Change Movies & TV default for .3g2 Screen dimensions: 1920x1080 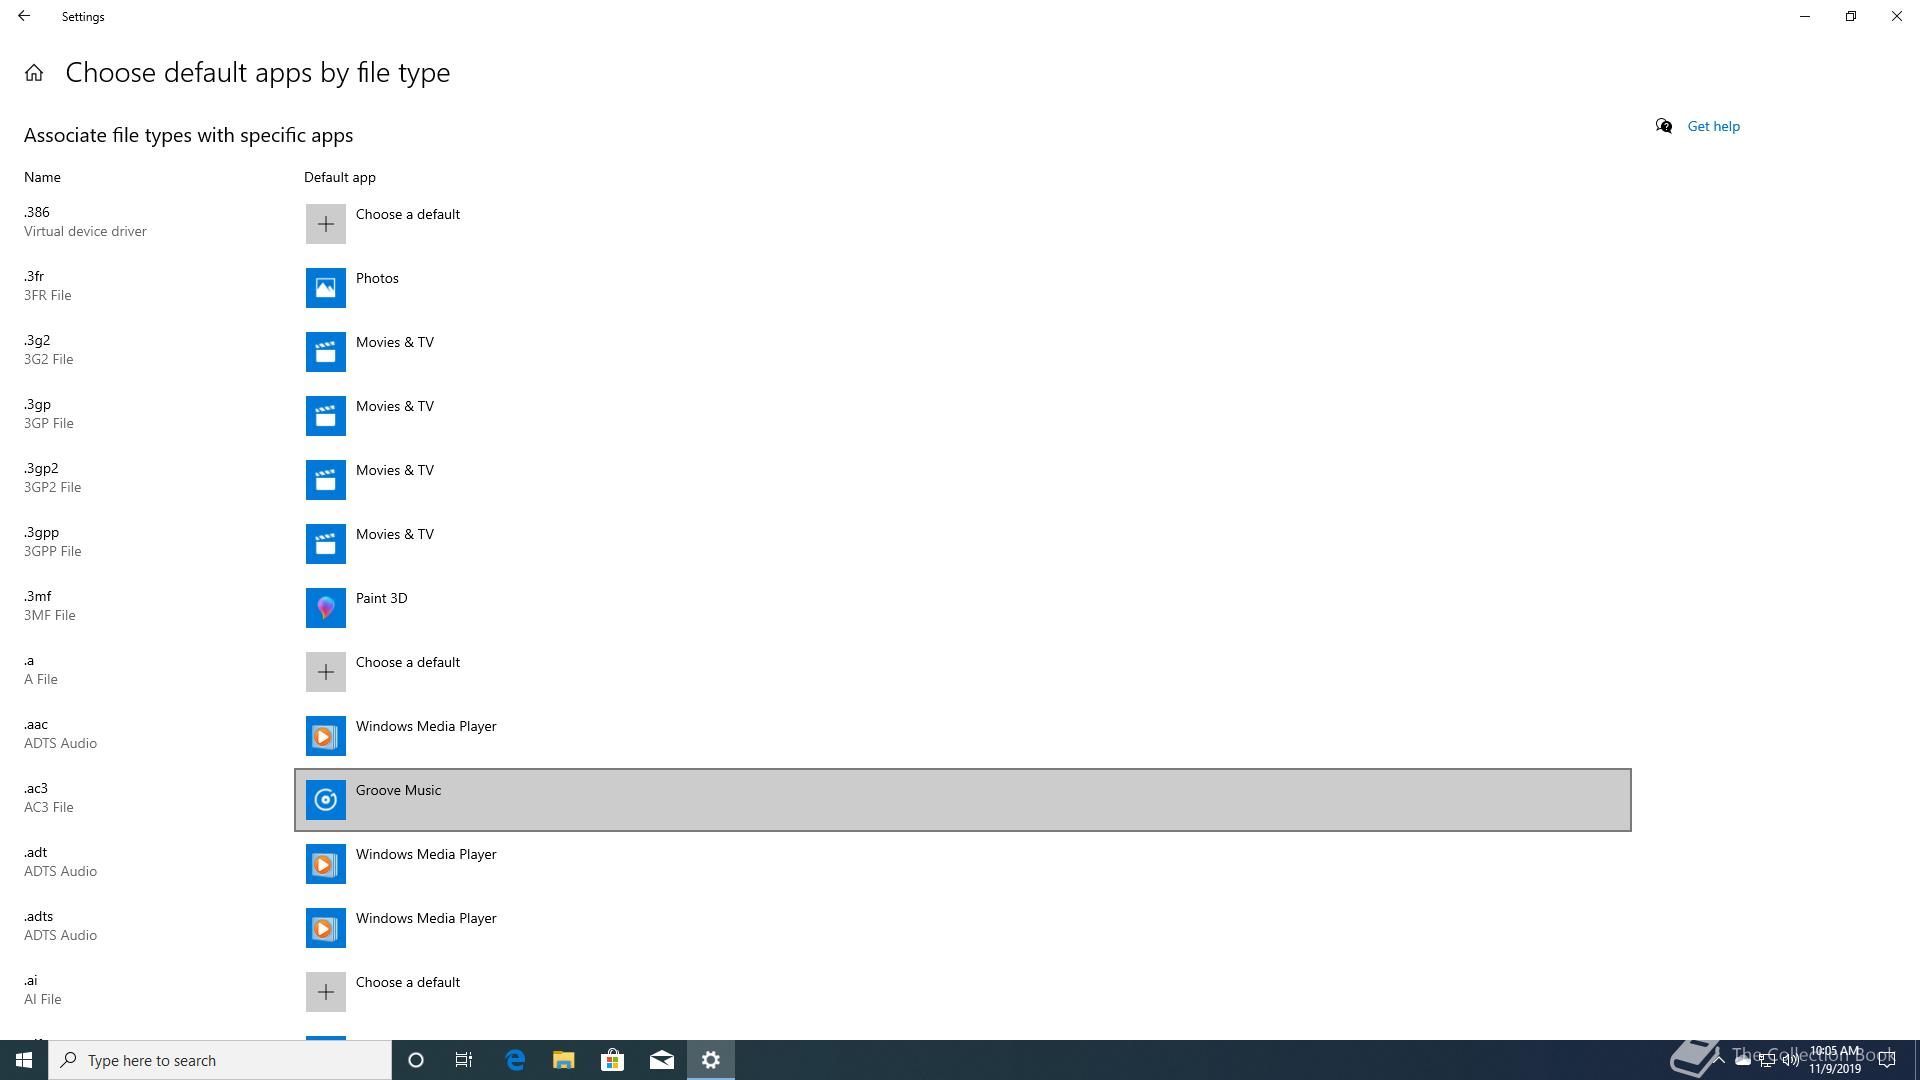(x=963, y=352)
